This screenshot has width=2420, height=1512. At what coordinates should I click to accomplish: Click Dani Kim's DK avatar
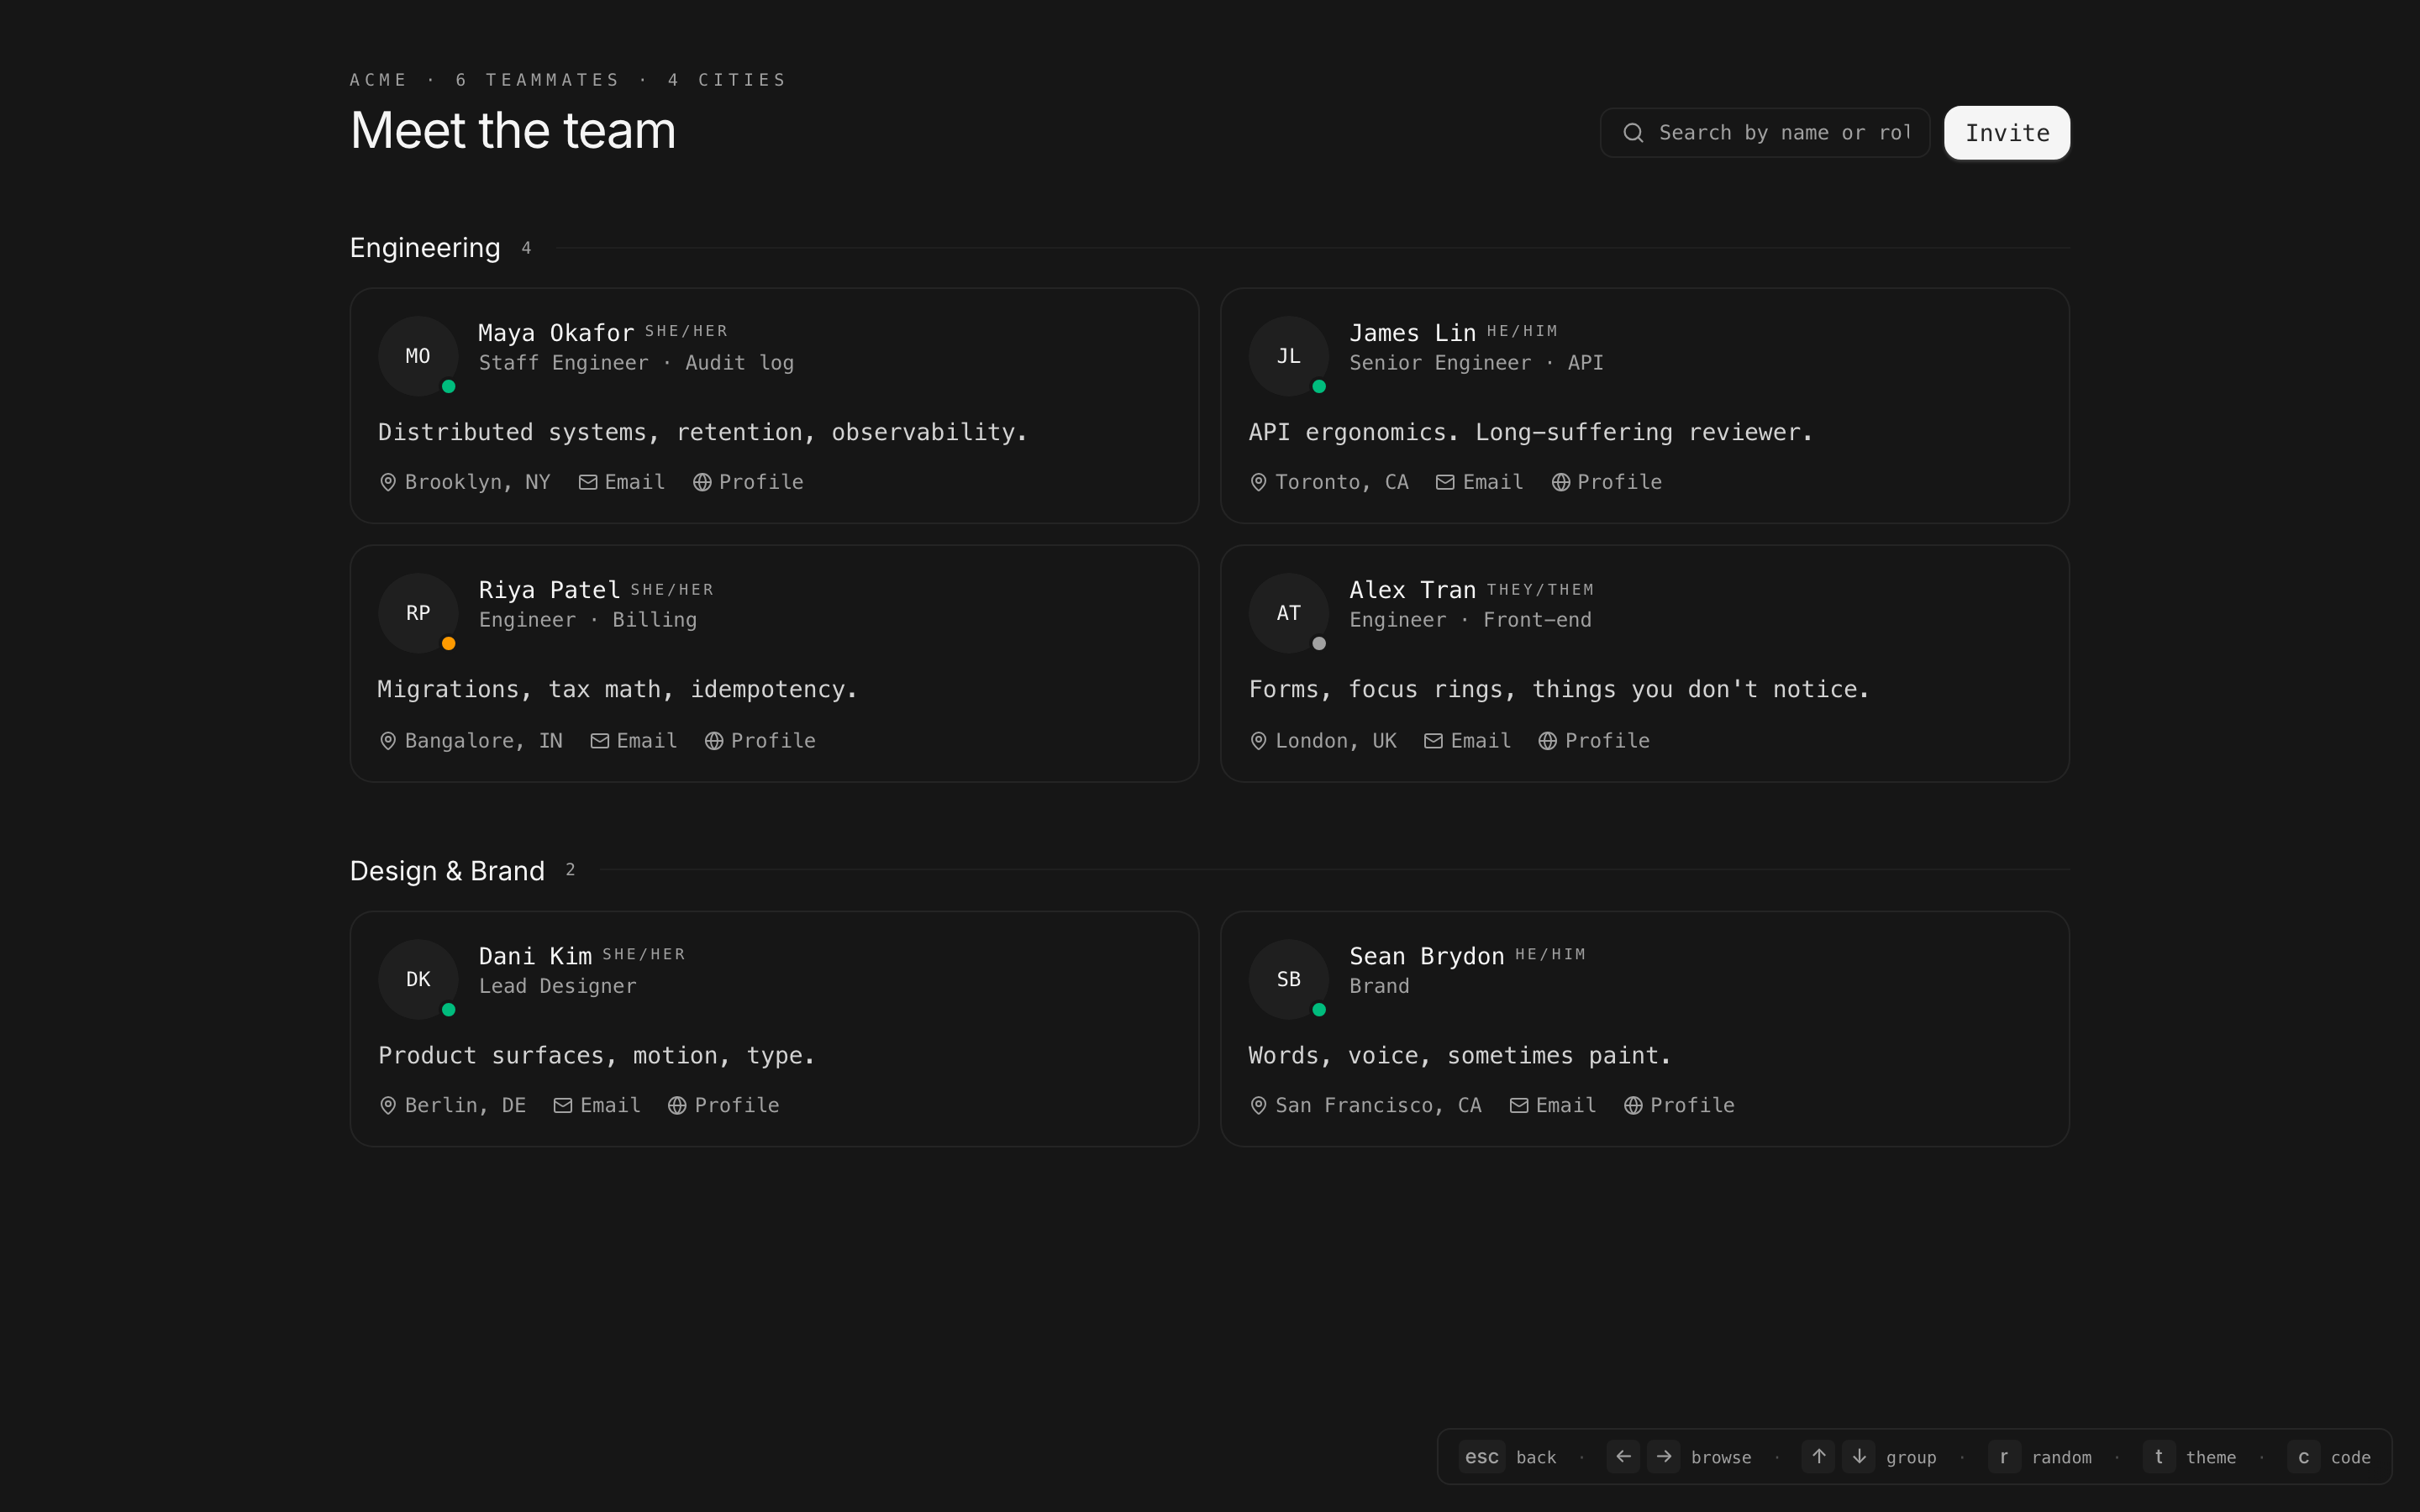pos(418,979)
